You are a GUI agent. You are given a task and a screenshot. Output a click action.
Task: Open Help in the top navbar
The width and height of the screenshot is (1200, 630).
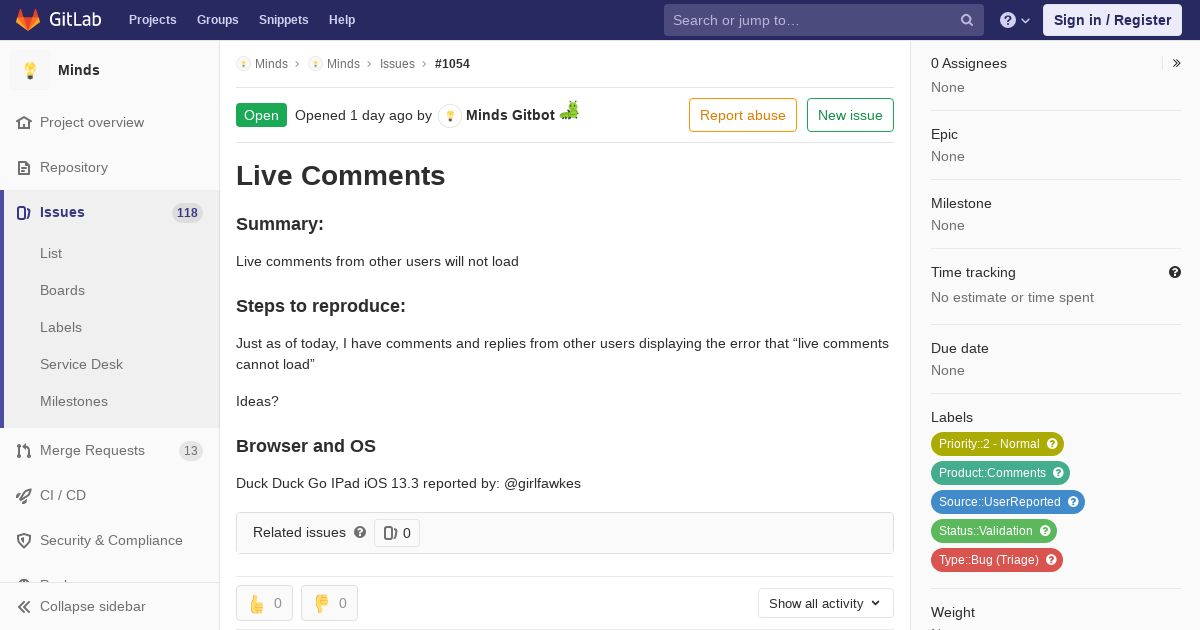coord(342,20)
